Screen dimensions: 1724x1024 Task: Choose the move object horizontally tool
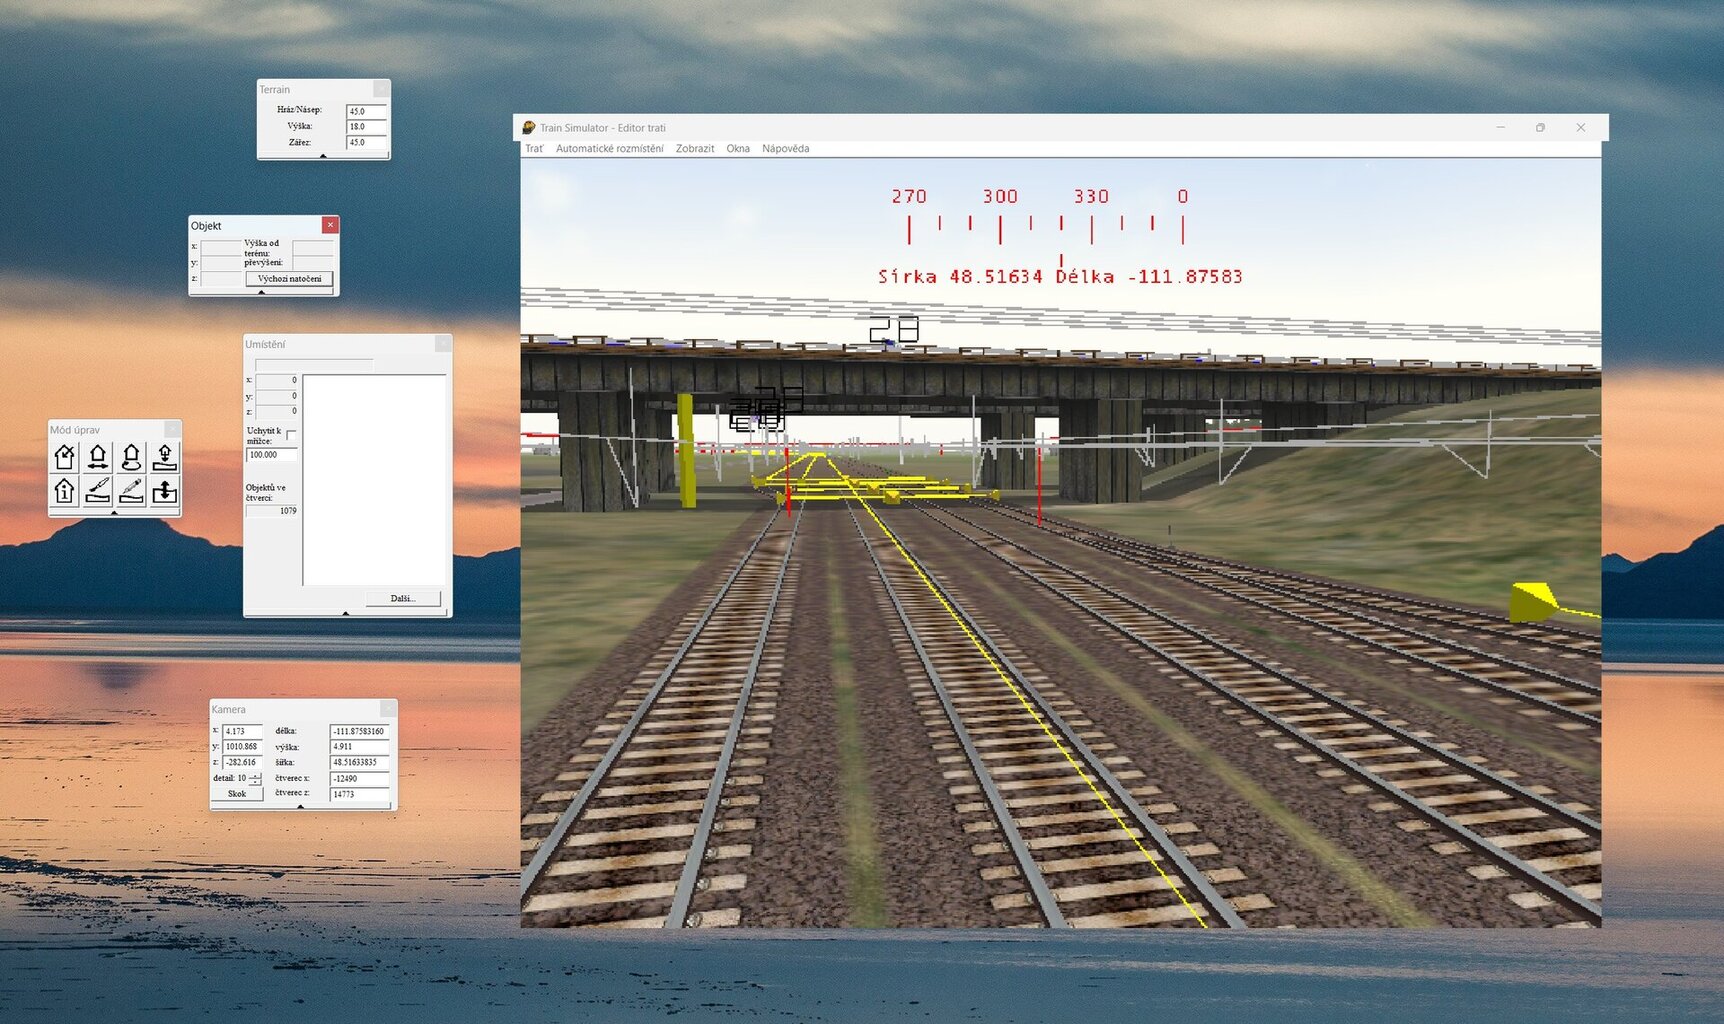tap(98, 457)
